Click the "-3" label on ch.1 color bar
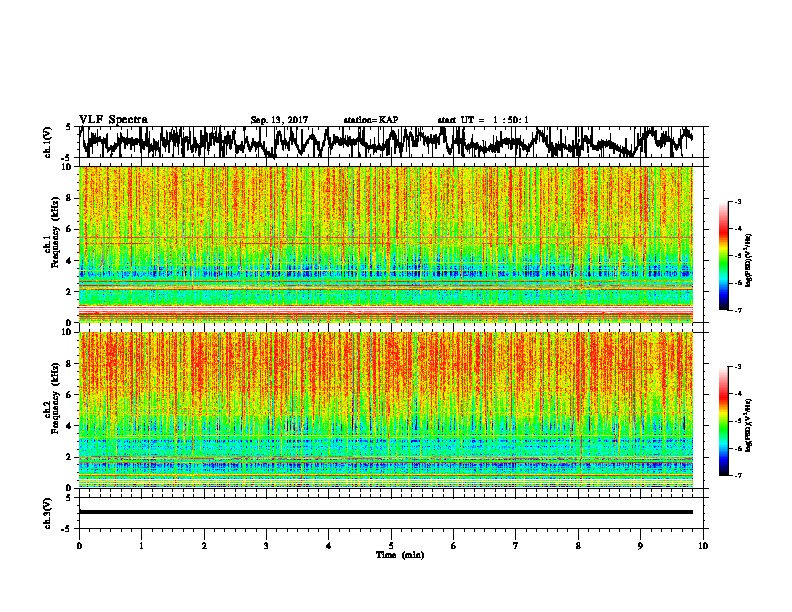 click(737, 202)
